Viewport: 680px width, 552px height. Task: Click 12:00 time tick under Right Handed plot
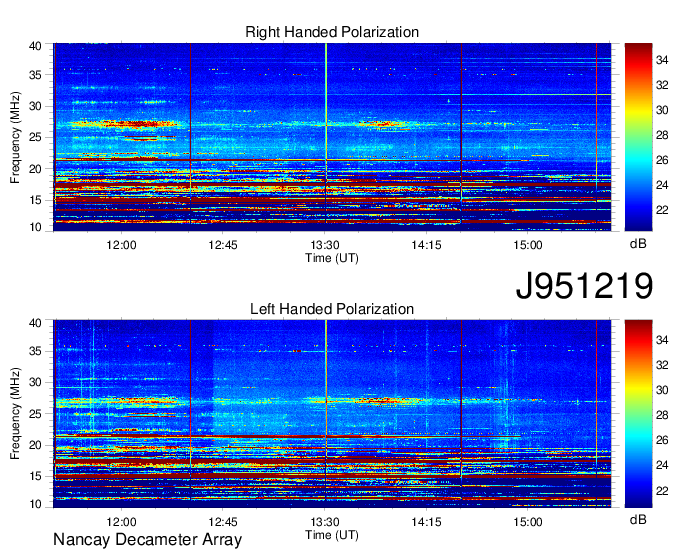tap(121, 245)
